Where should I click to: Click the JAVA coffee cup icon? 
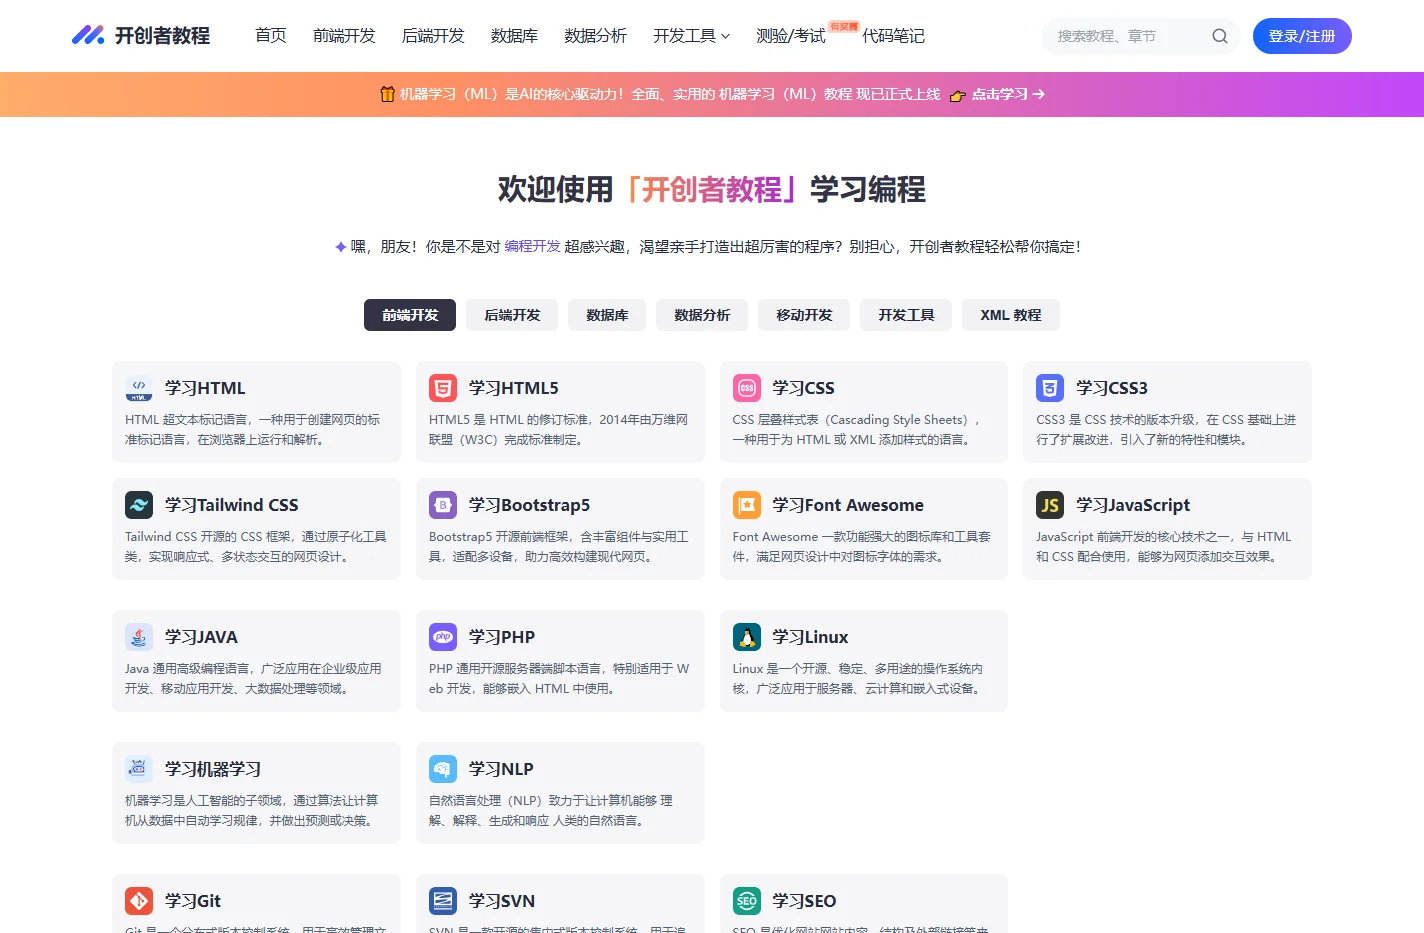139,637
